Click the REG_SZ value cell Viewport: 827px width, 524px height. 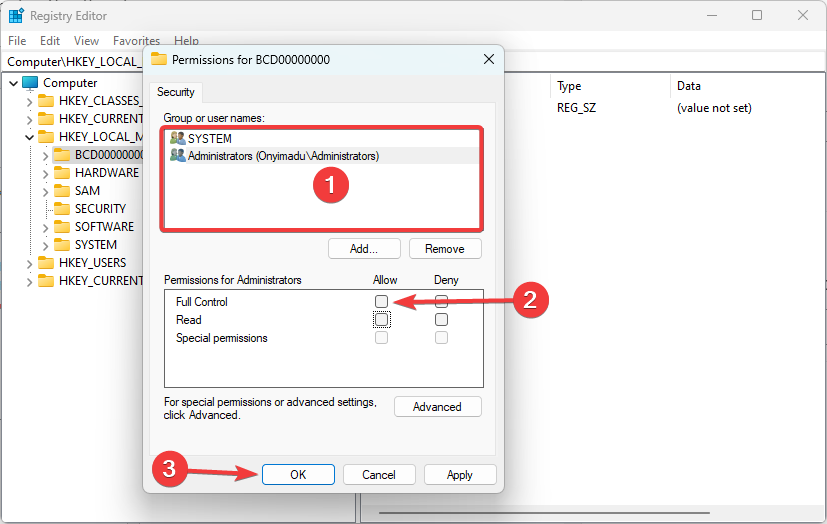(x=576, y=108)
